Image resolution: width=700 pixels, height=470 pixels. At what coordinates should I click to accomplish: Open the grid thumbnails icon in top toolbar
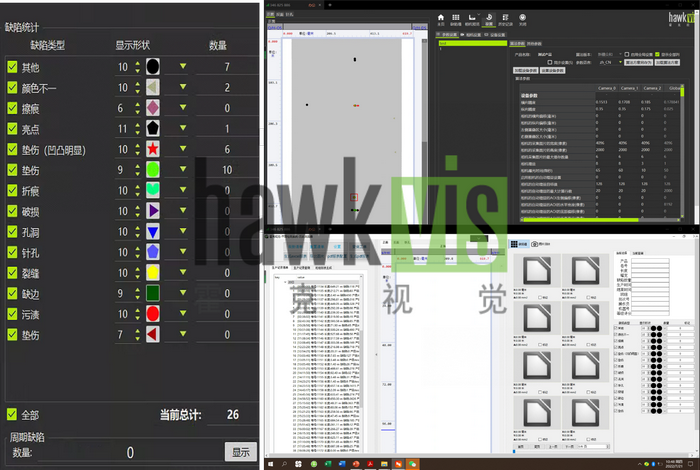[x=455, y=18]
